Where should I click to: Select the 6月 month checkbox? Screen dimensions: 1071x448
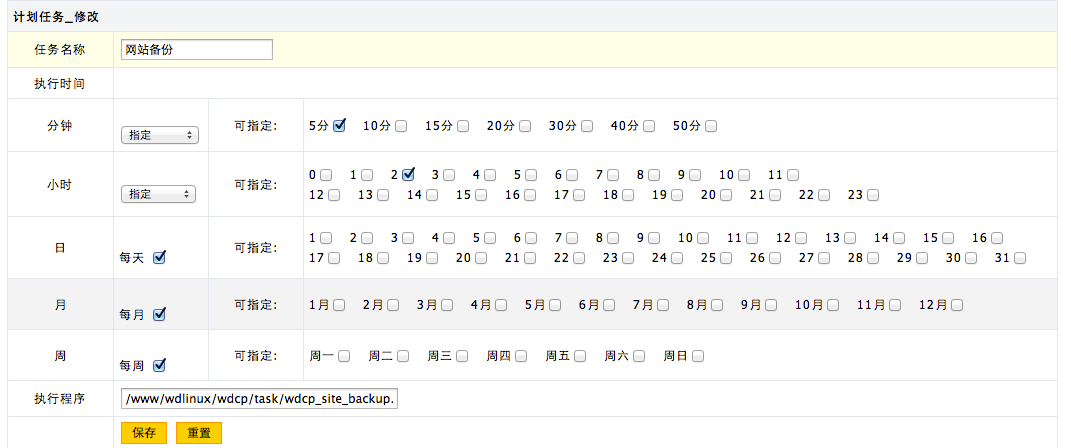pyautogui.click(x=609, y=305)
